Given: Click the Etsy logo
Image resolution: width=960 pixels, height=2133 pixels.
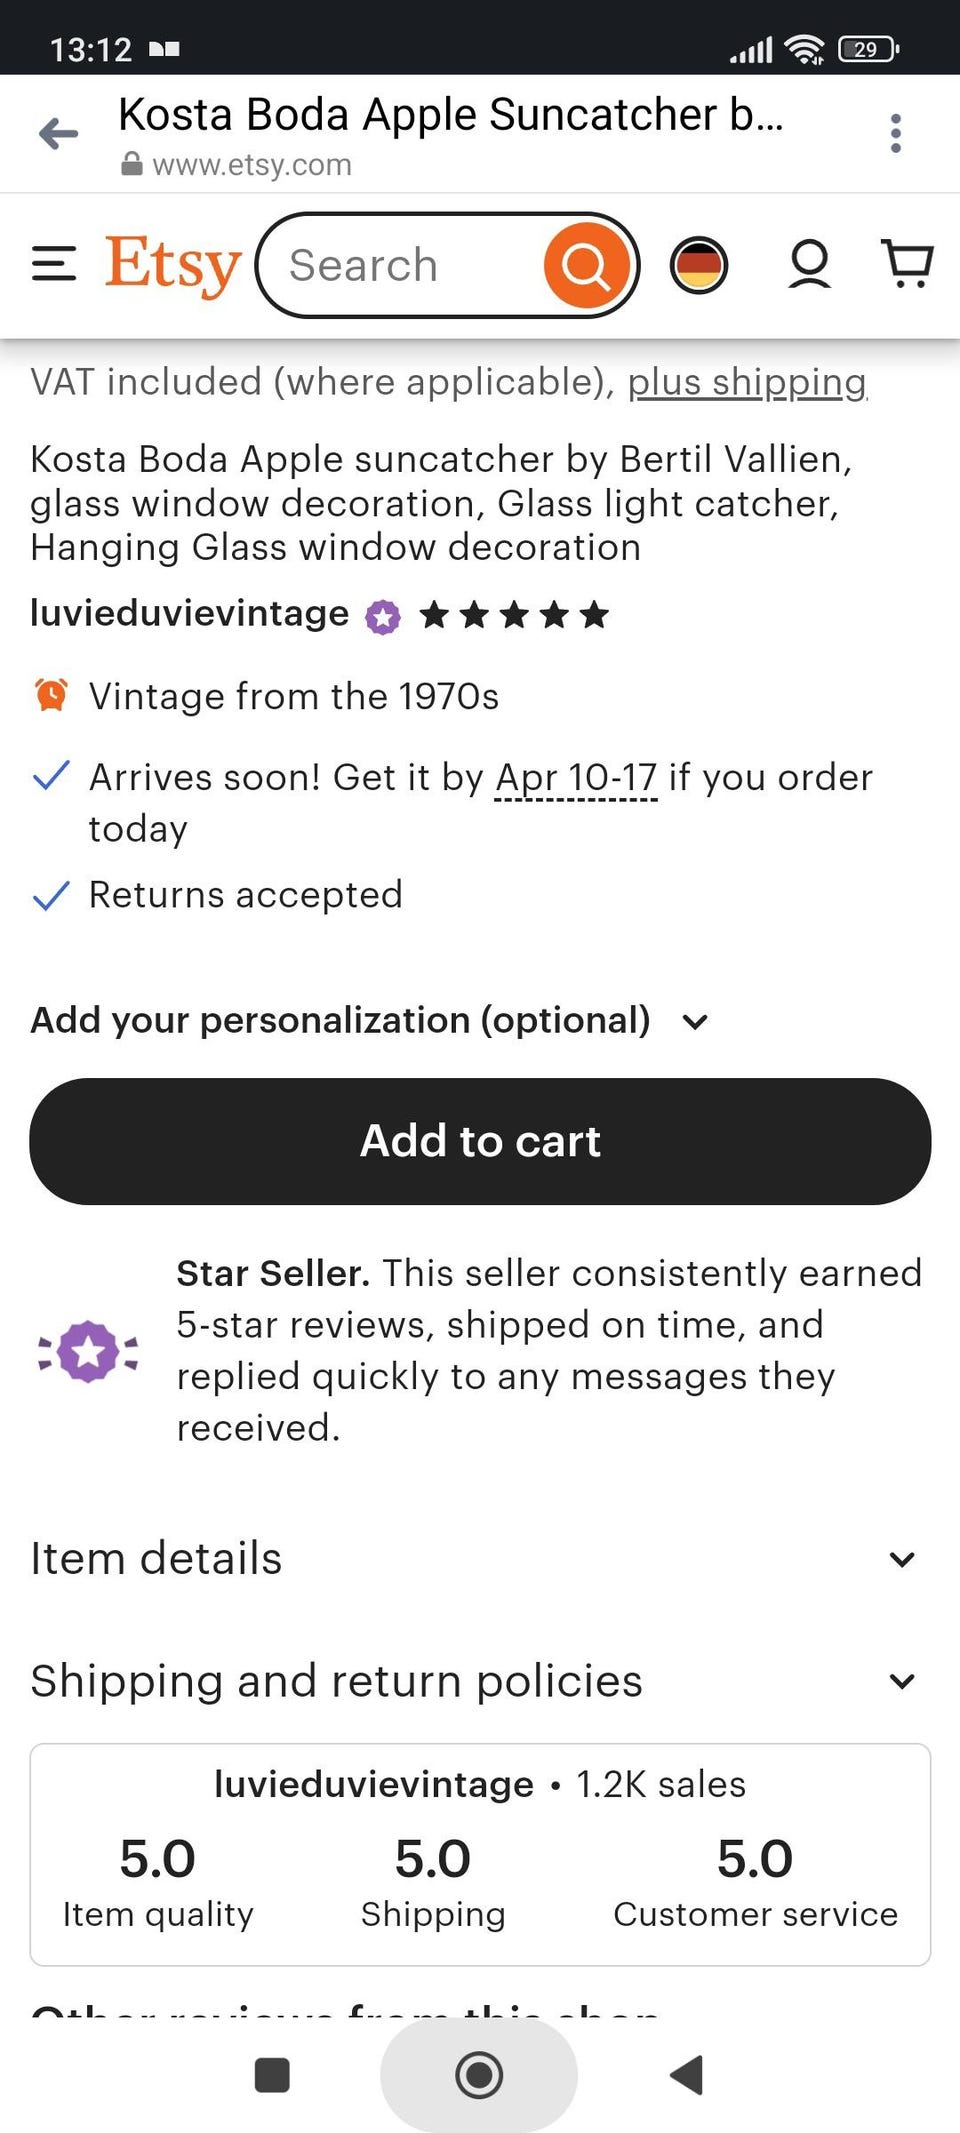Looking at the screenshot, I should (x=173, y=265).
